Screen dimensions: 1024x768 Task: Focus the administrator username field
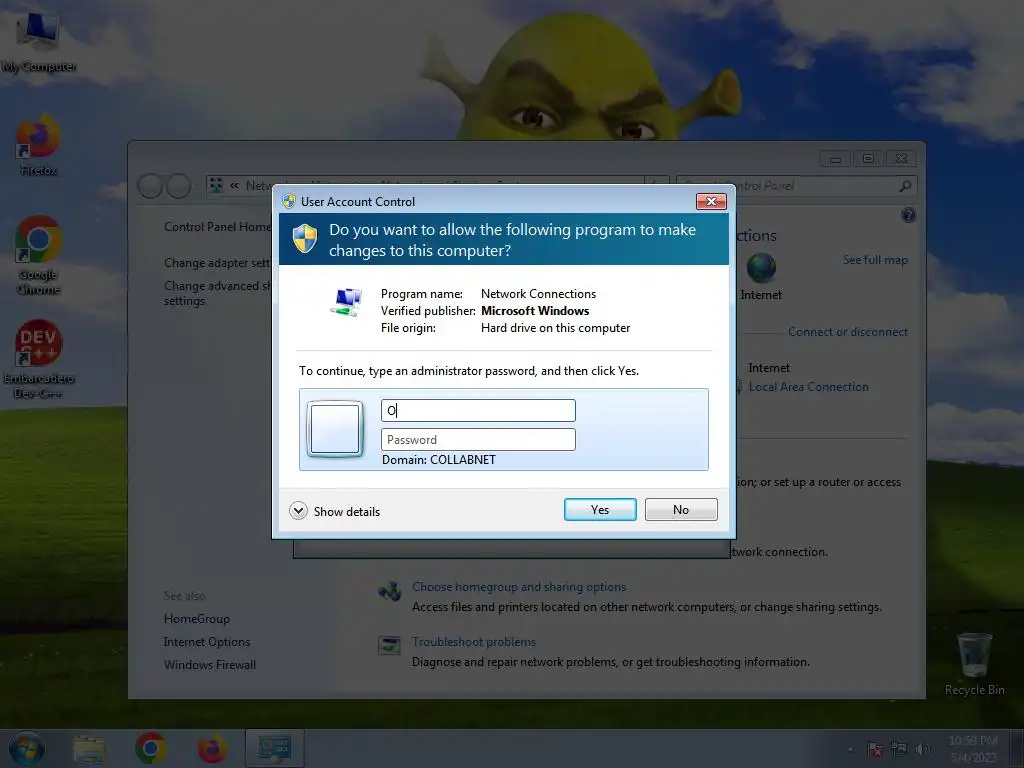pyautogui.click(x=478, y=410)
